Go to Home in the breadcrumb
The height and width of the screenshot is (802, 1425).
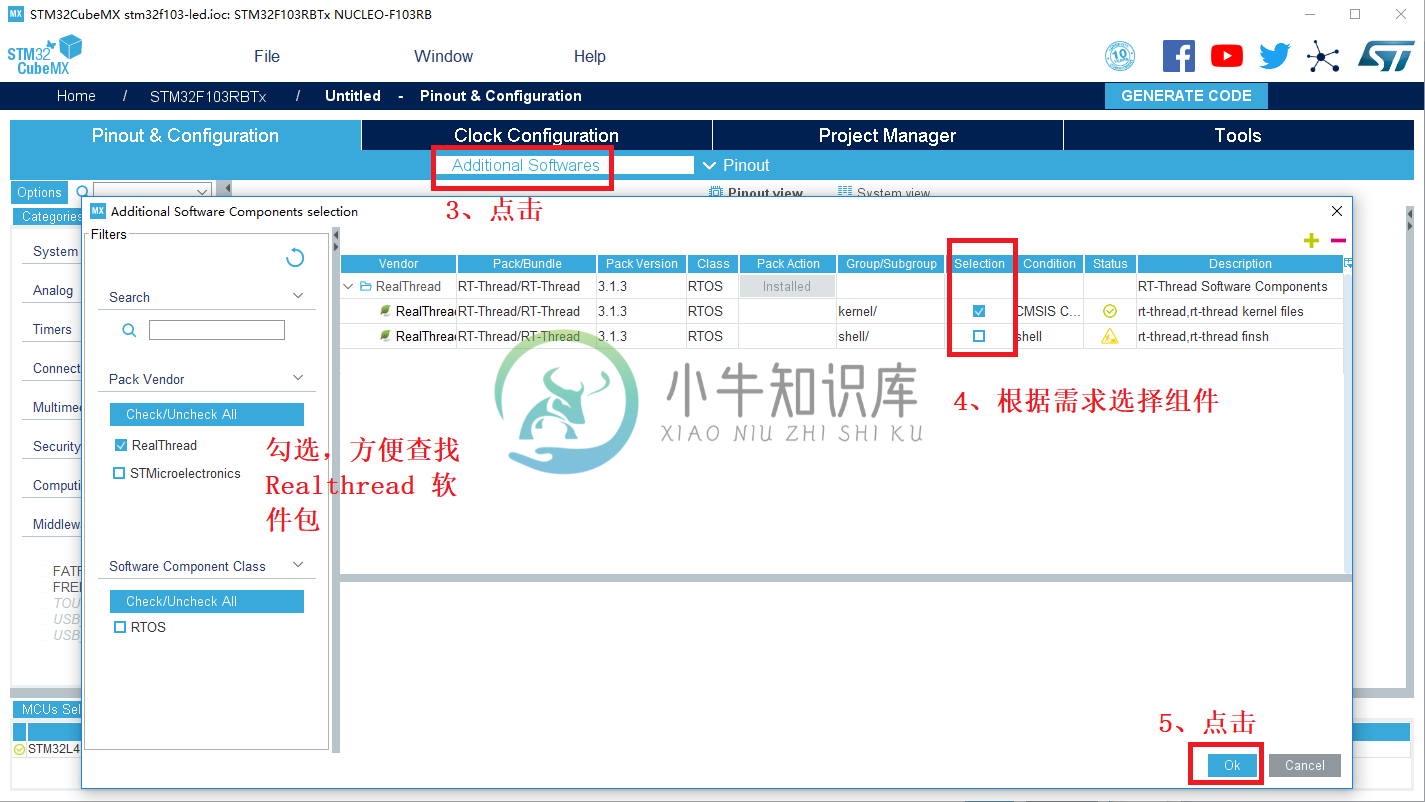coord(76,96)
